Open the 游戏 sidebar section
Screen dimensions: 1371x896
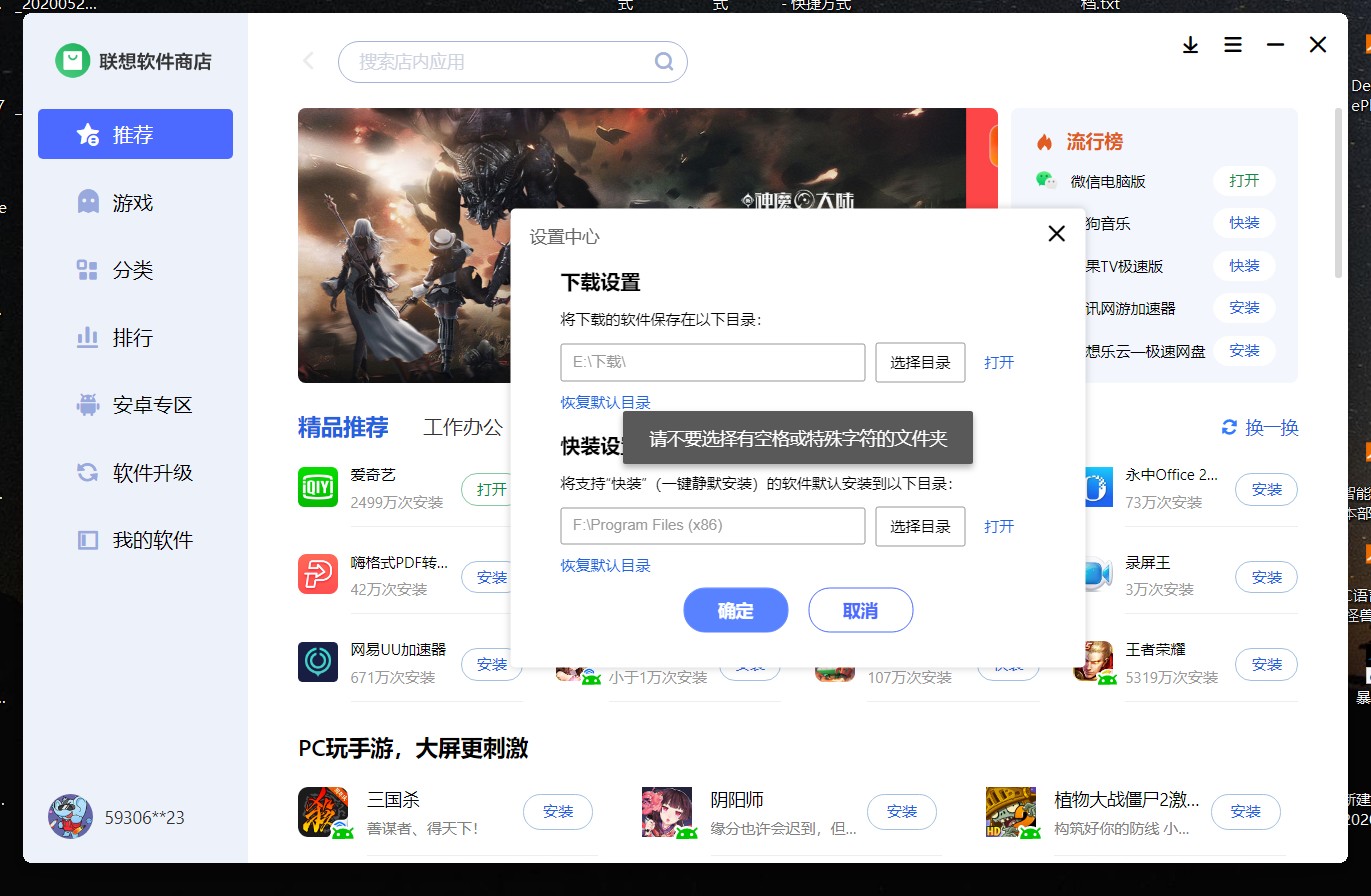(x=135, y=202)
